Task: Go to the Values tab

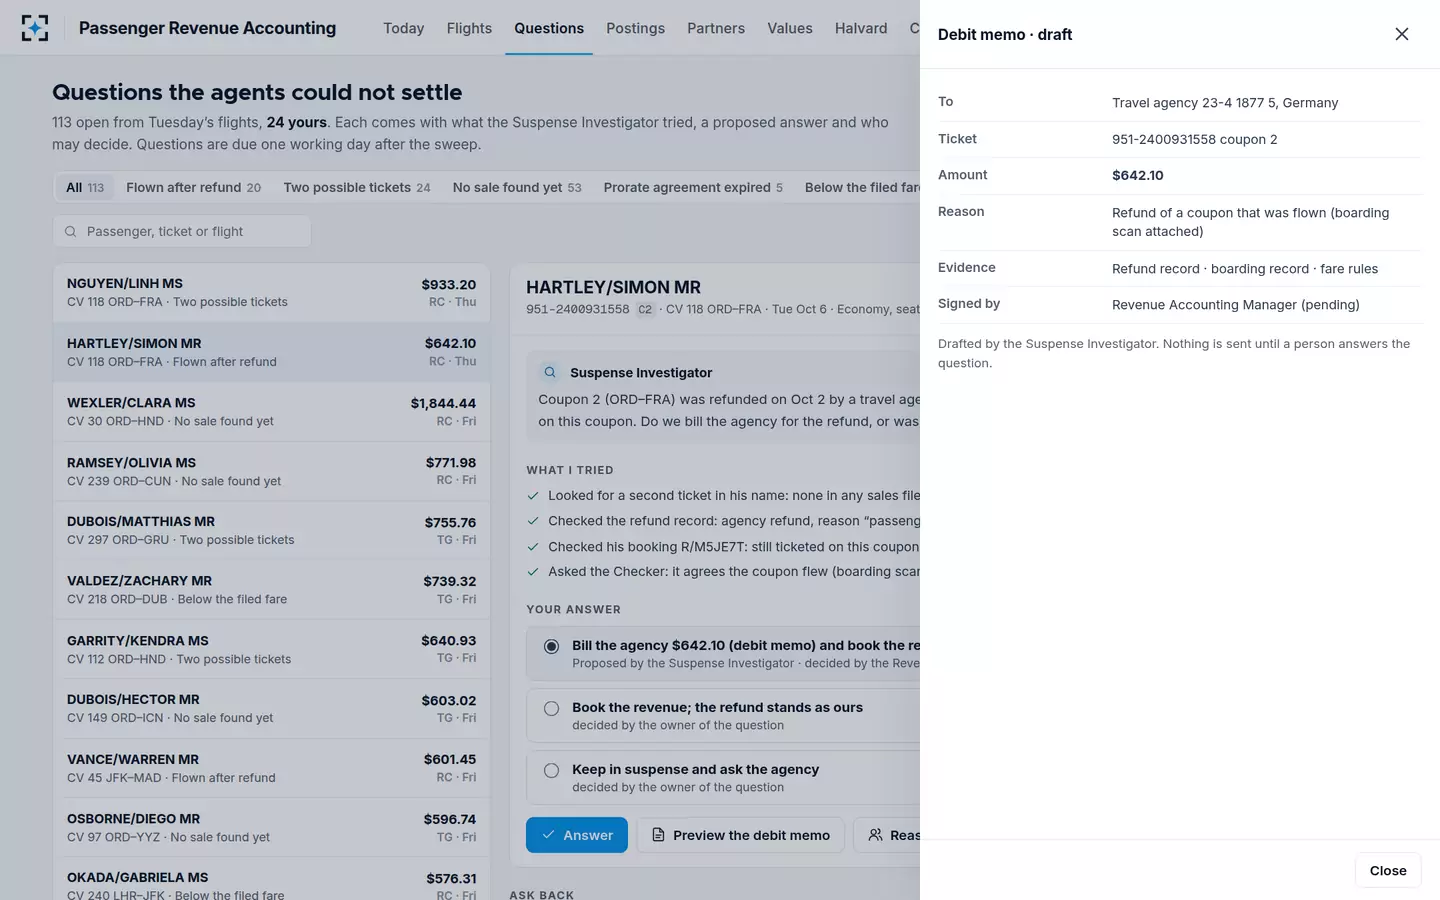Action: (x=790, y=28)
